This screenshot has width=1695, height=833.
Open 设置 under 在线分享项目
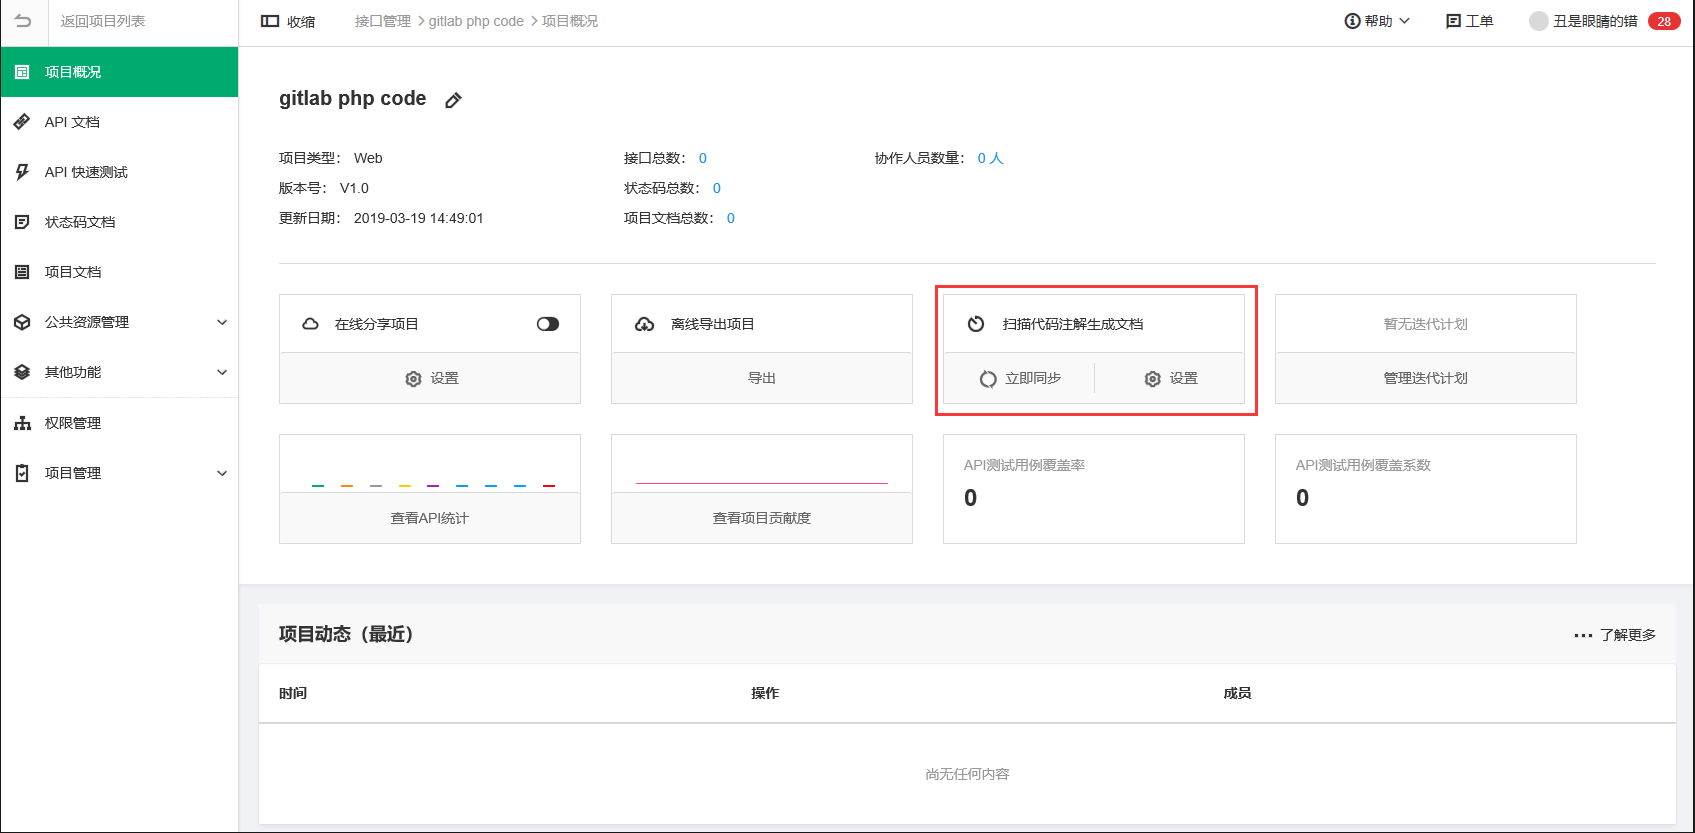click(430, 378)
